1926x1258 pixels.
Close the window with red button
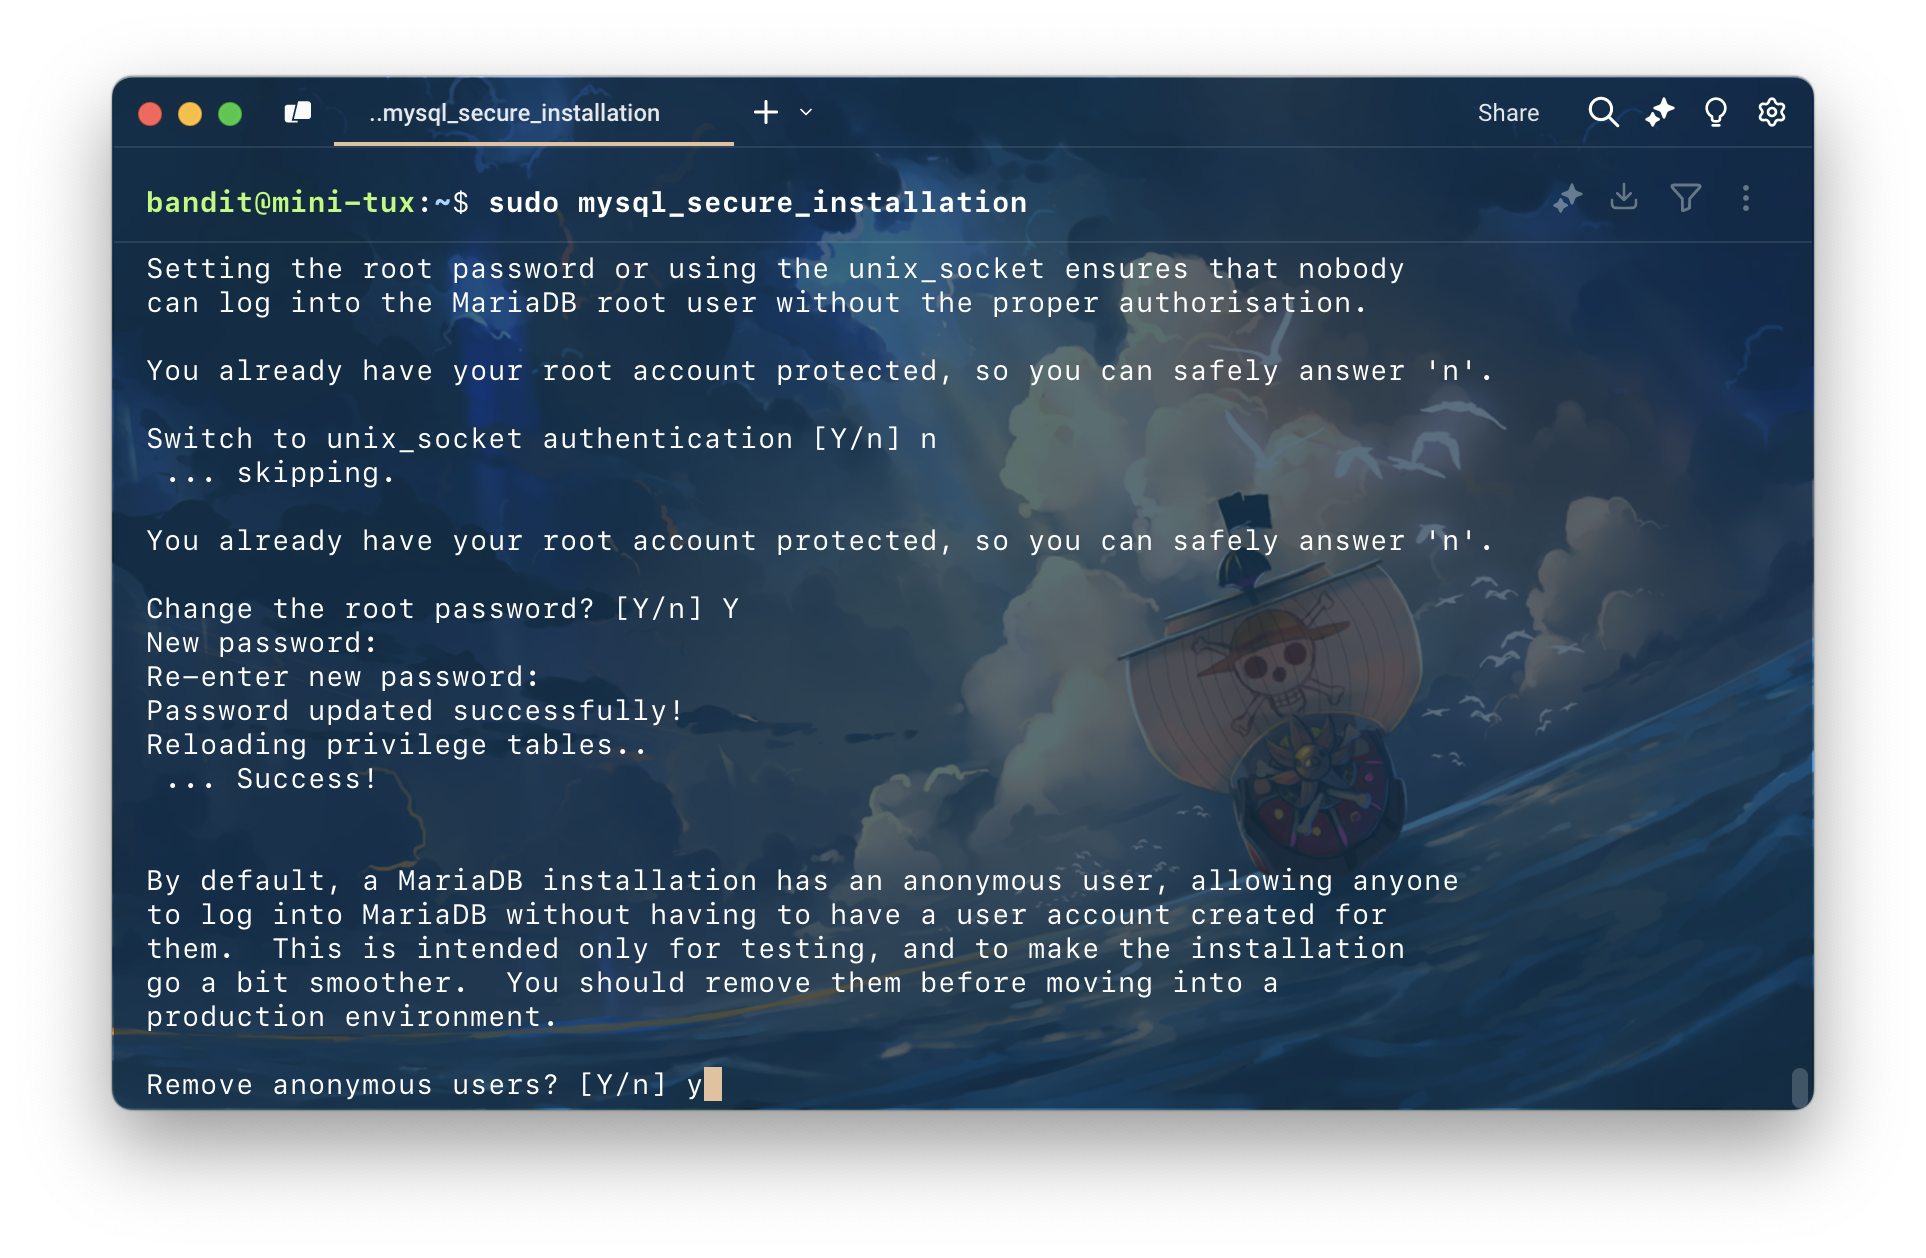[x=150, y=113]
